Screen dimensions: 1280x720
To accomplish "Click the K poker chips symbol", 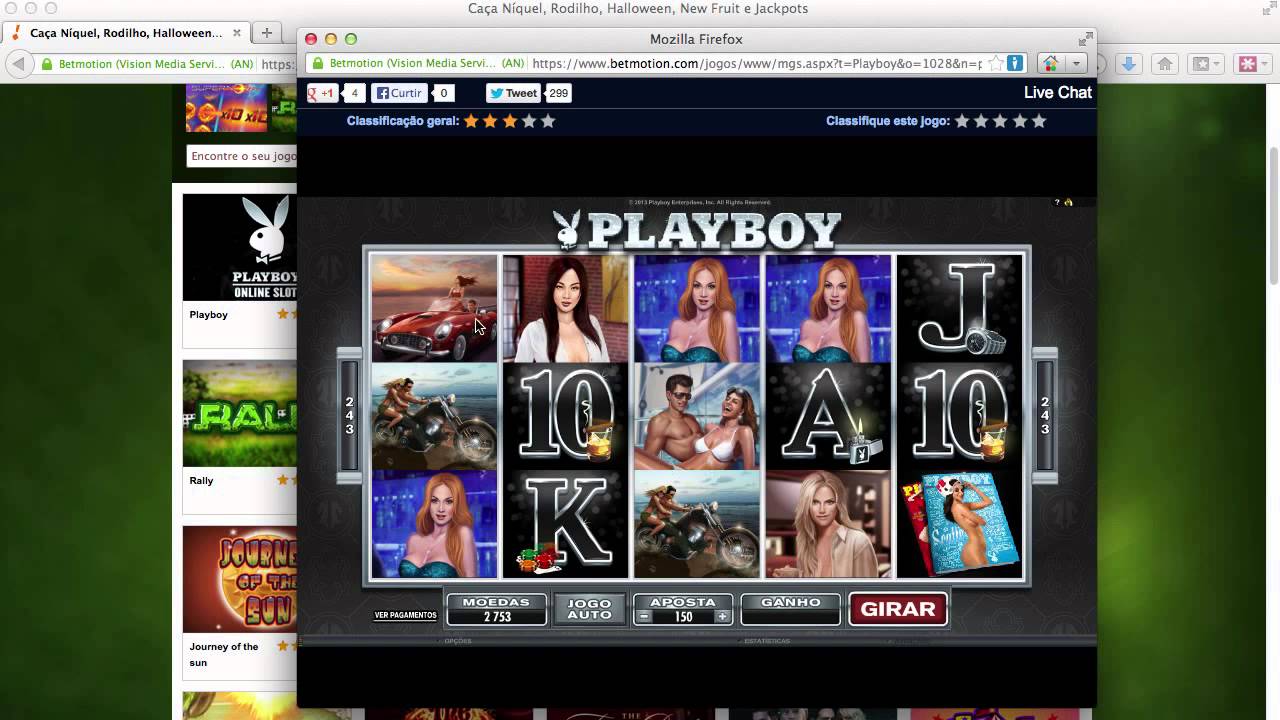I will click(565, 524).
